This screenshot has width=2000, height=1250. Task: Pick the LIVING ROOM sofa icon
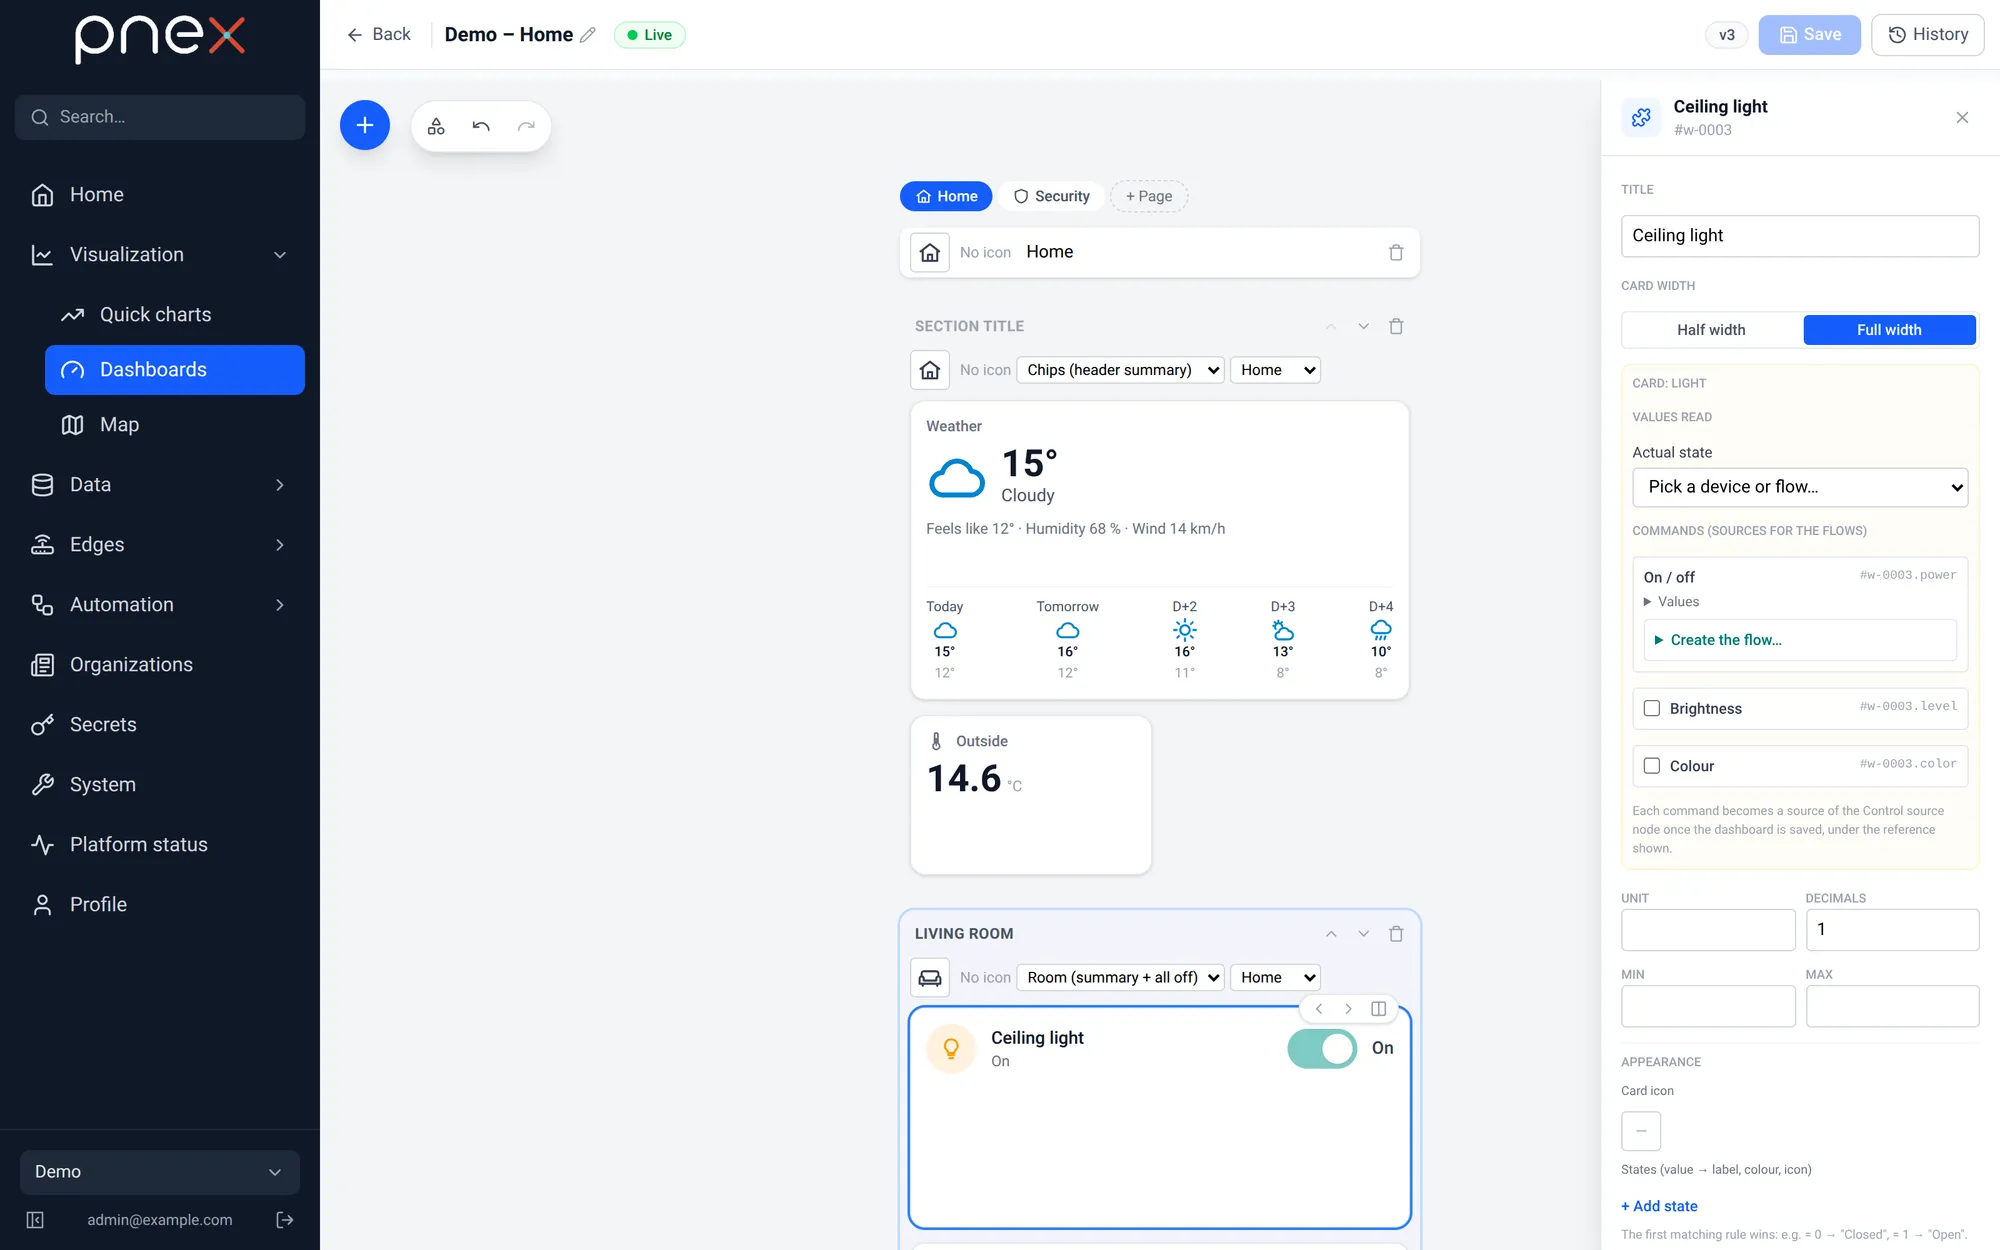[x=930, y=977]
